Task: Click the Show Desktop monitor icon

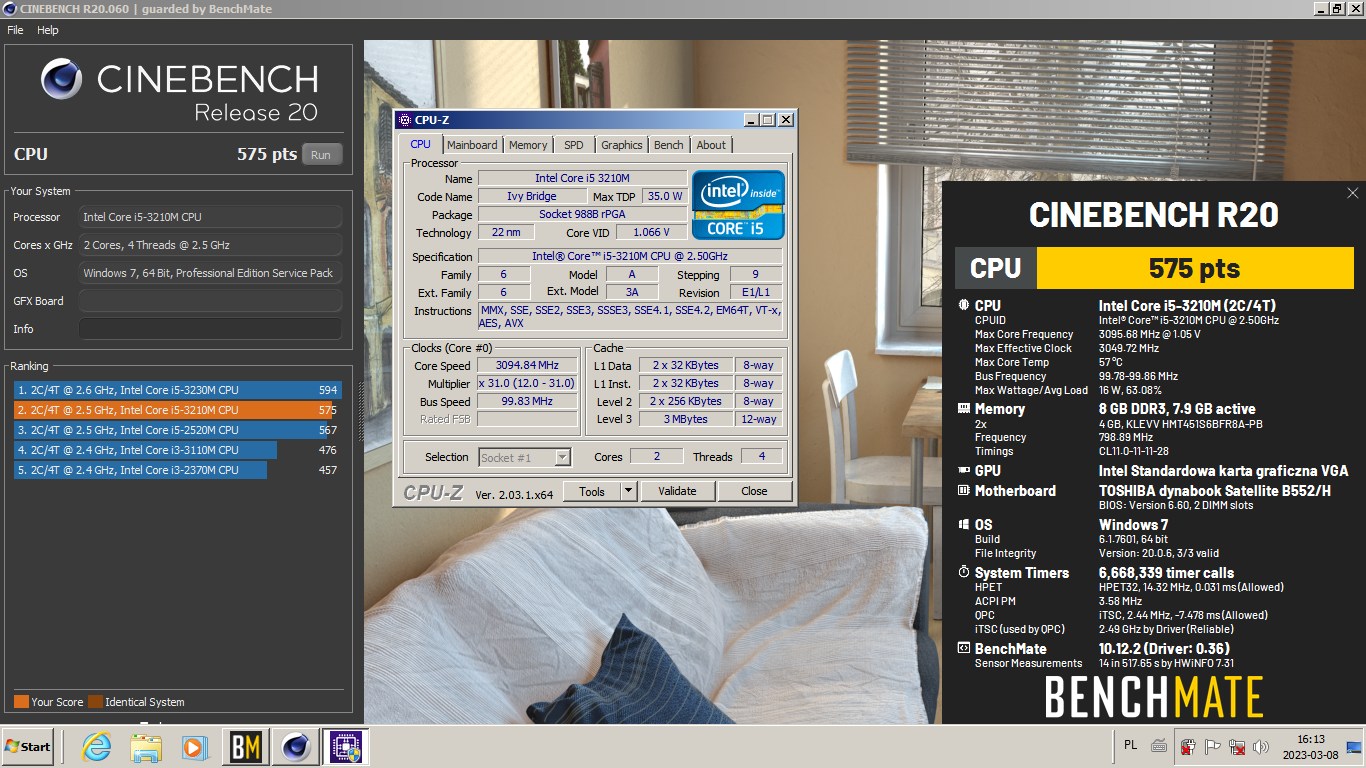Action: (1354, 746)
